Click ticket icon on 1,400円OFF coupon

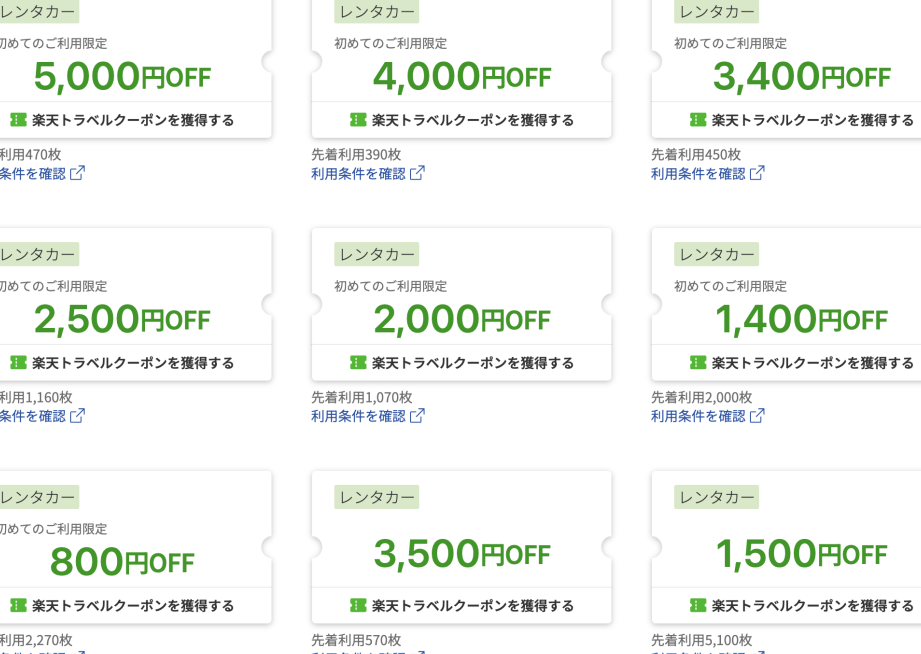point(698,363)
